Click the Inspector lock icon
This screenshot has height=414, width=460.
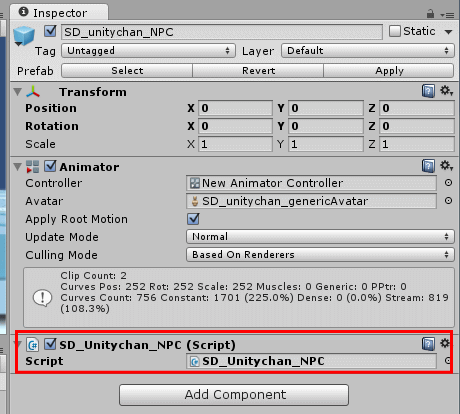point(430,14)
